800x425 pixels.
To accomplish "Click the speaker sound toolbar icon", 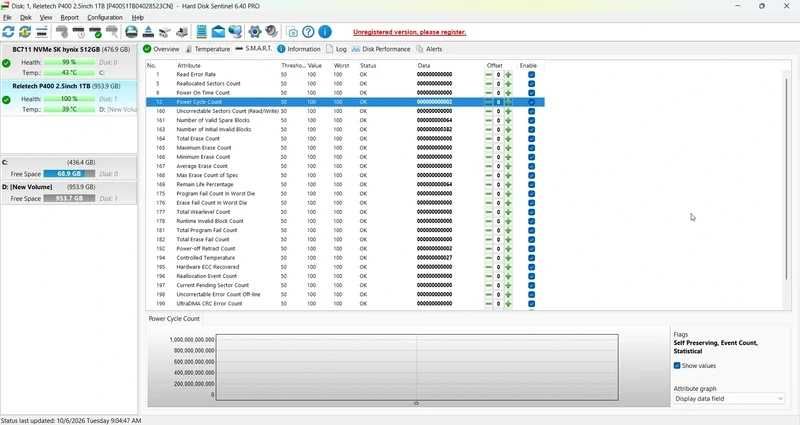I will pos(271,32).
